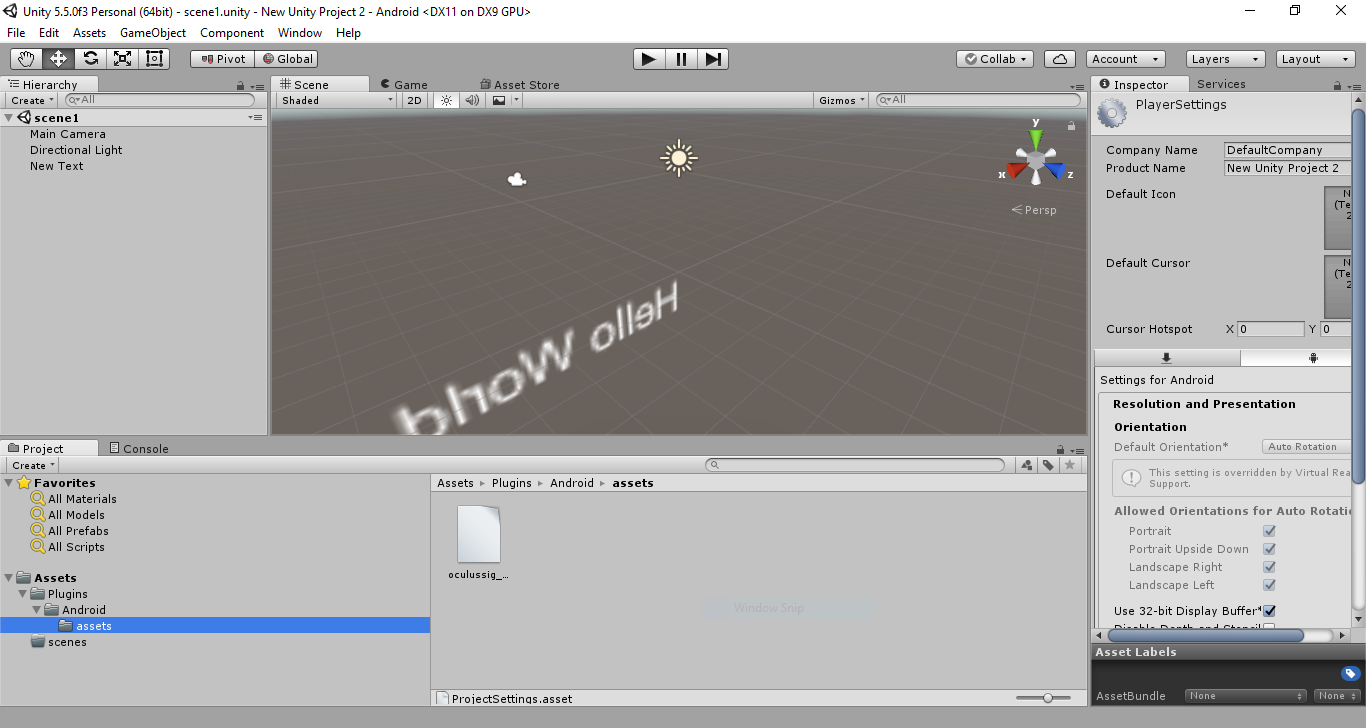Open the cloud services icon
The image size is (1366, 728).
click(x=1059, y=59)
